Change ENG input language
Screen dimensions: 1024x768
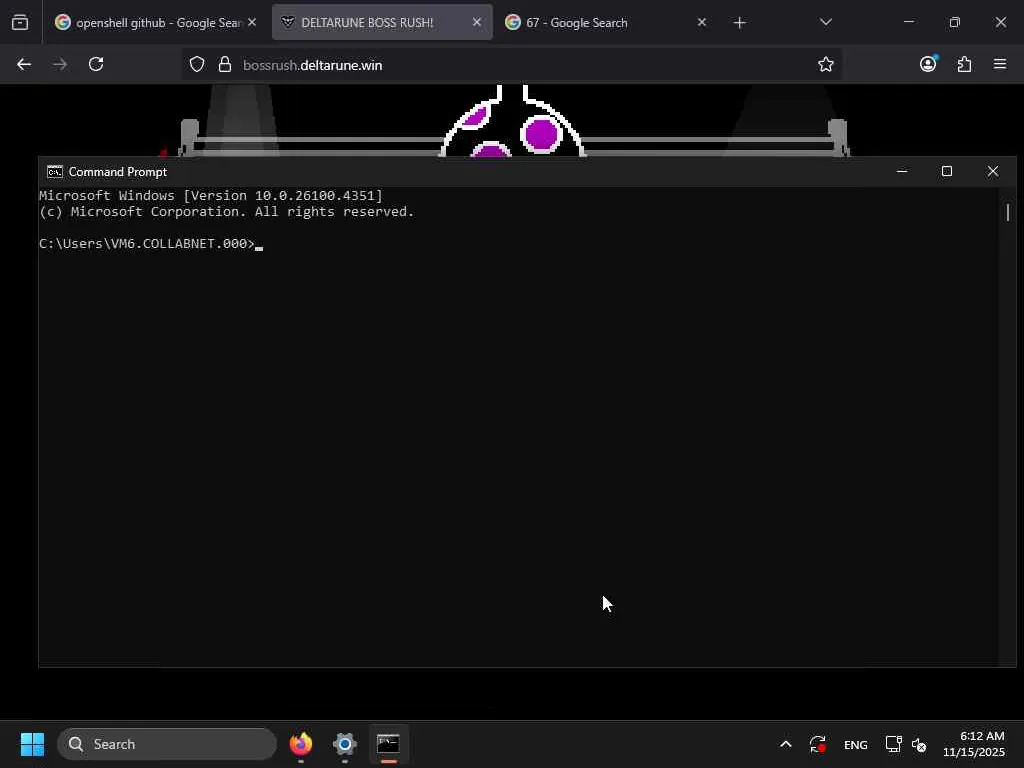[856, 744]
